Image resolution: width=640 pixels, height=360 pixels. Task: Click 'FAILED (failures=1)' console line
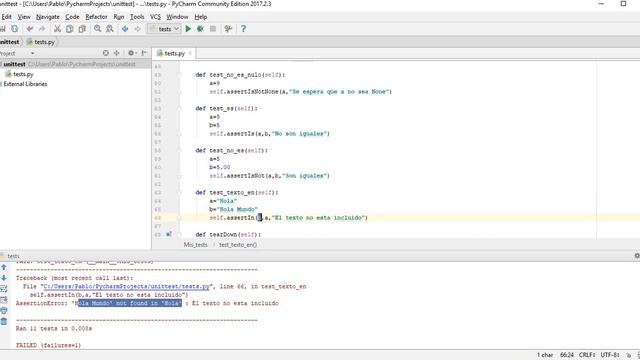click(x=49, y=345)
